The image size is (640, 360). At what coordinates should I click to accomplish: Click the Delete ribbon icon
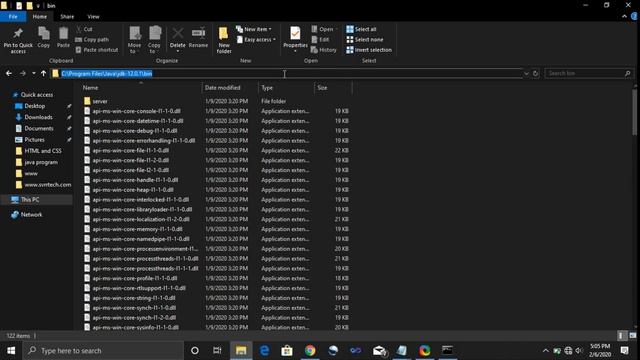(178, 40)
